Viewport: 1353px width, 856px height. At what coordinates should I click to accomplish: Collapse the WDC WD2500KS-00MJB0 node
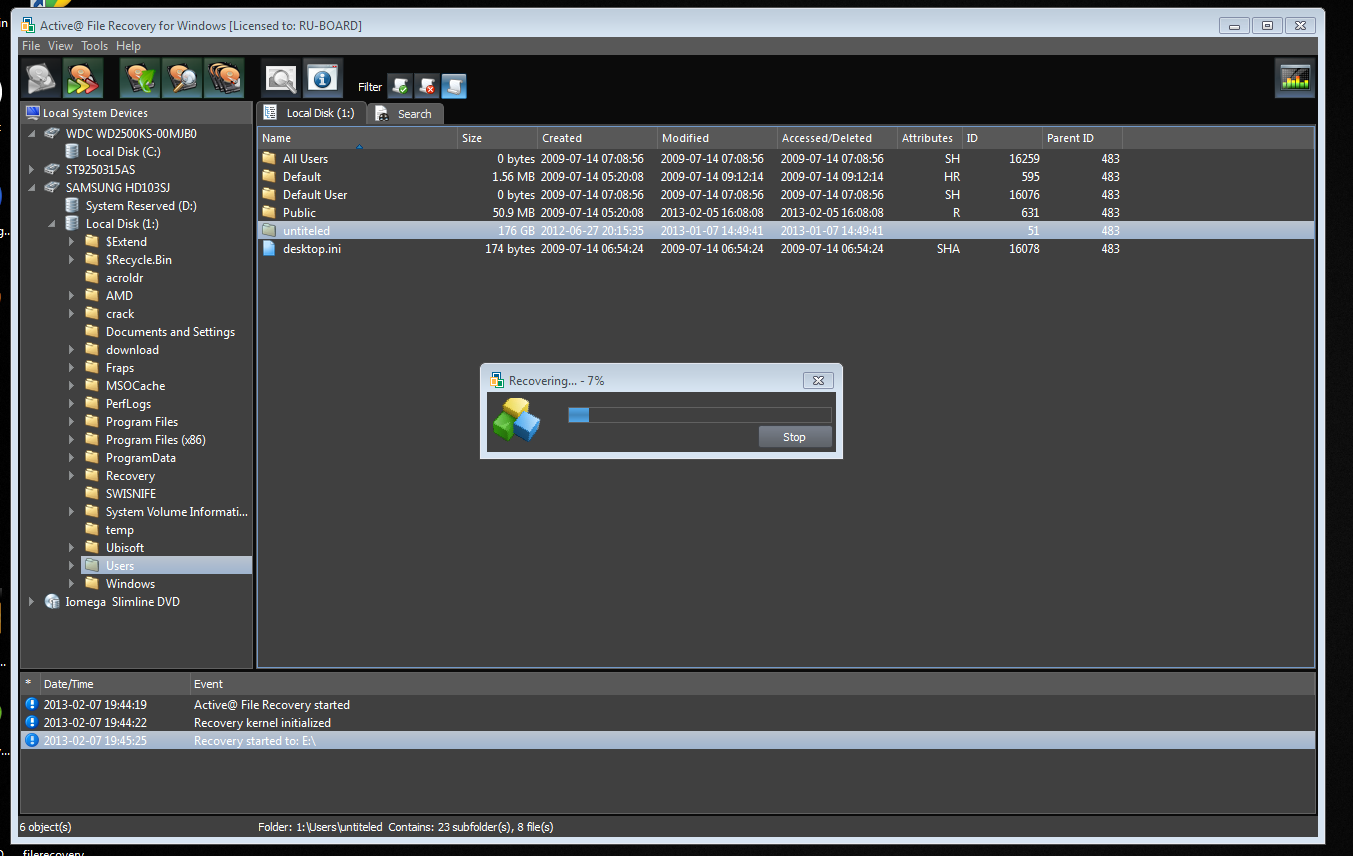[31, 133]
